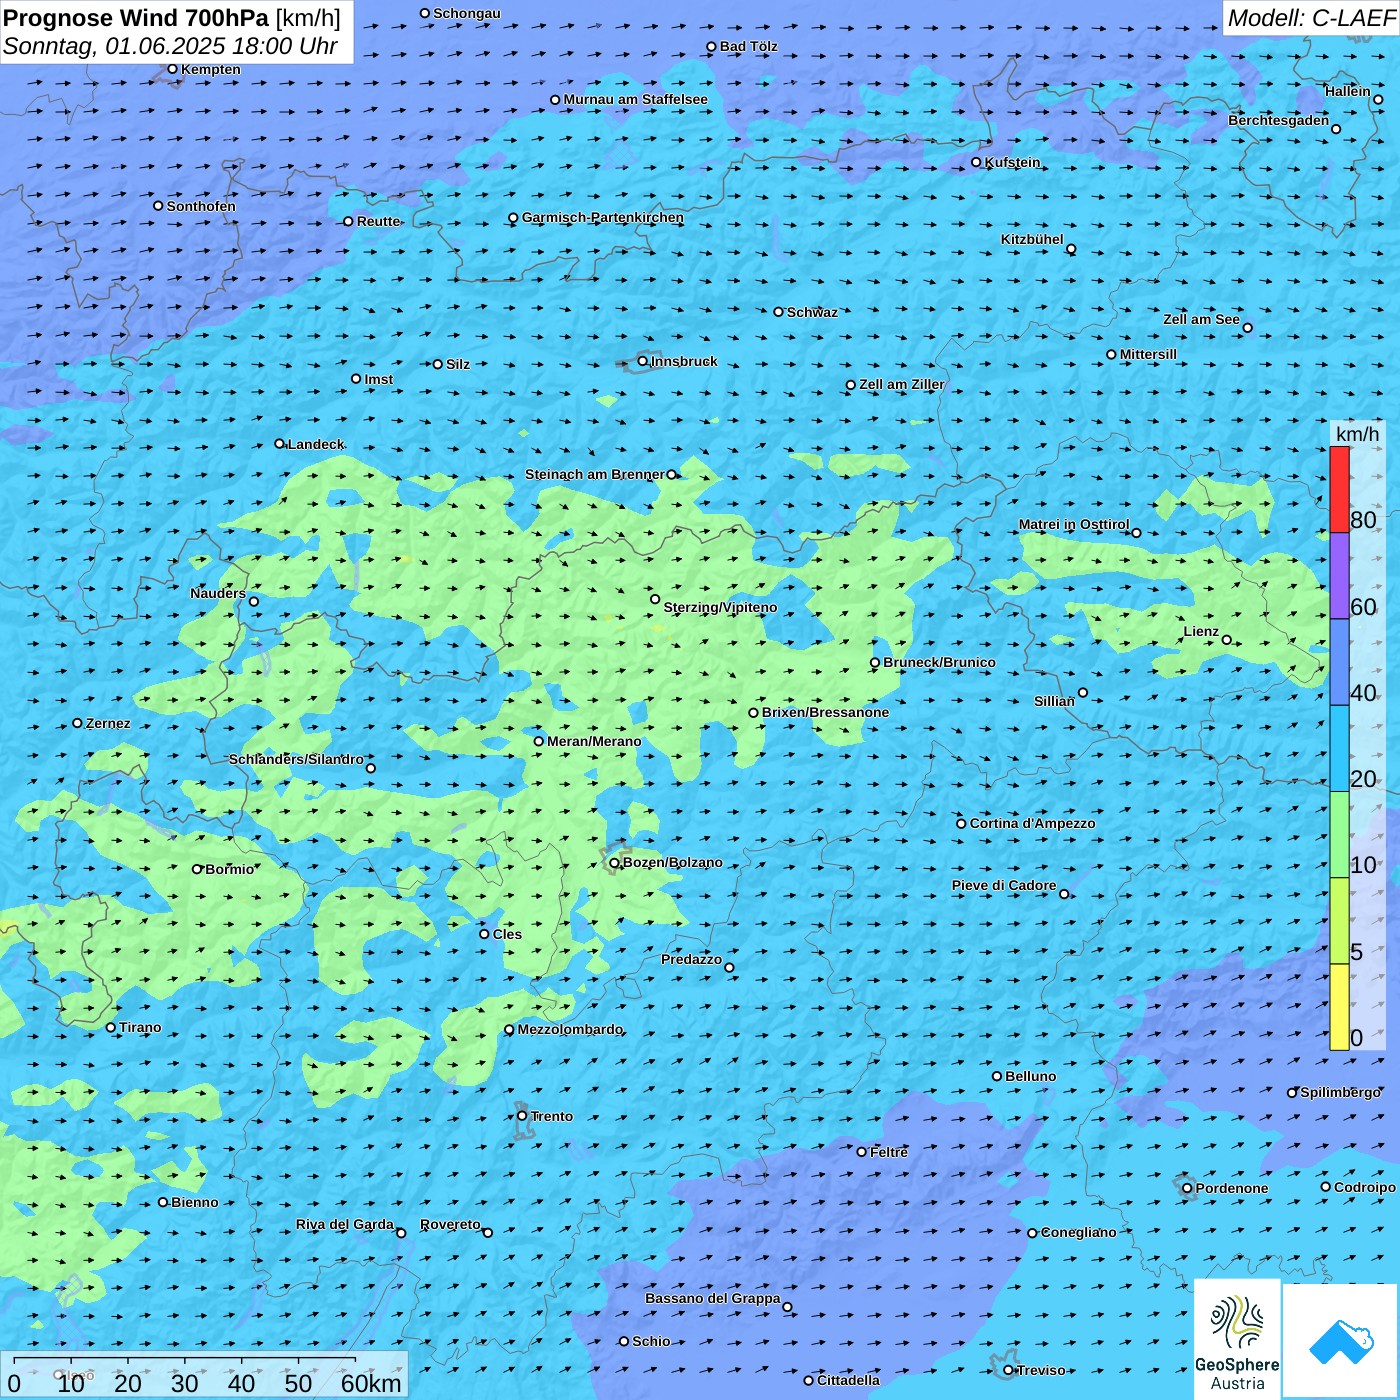
Task: Click the Landeck location marker
Action: click(280, 444)
